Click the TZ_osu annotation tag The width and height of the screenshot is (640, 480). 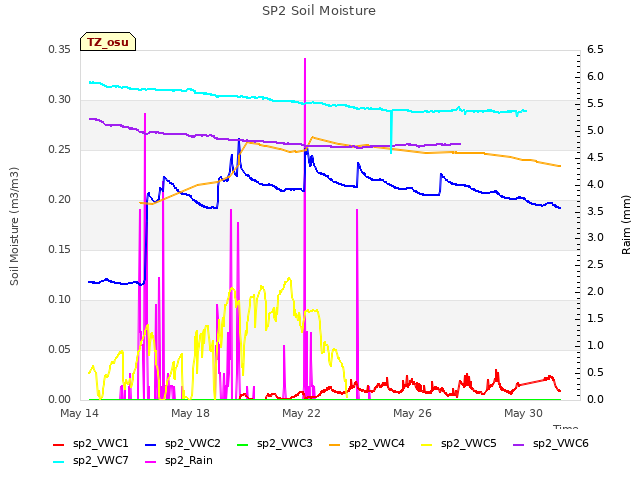[108, 42]
